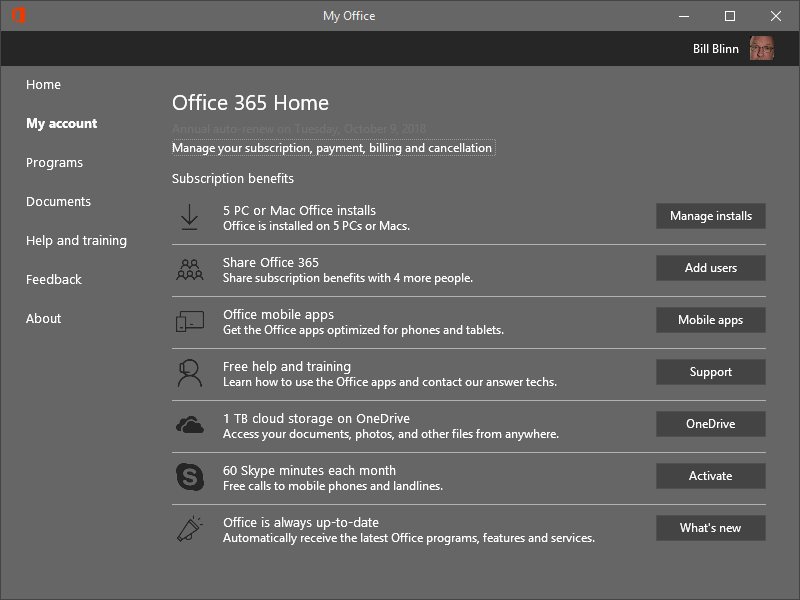Click 'Office mobile apps' benefit title

278,315
